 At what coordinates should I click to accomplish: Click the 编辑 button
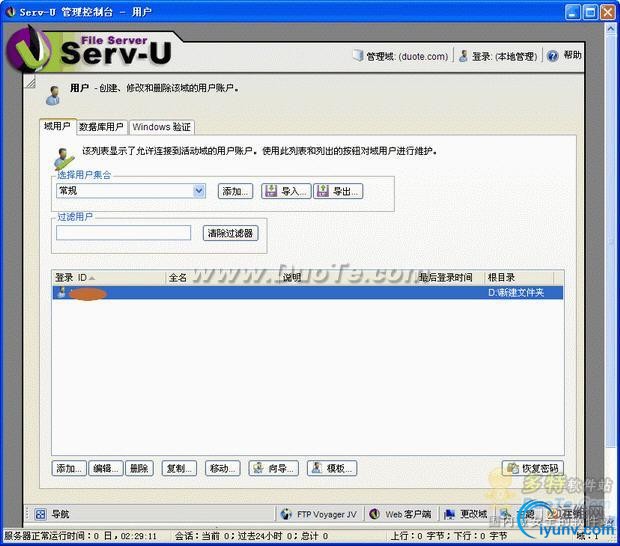pyautogui.click(x=106, y=469)
